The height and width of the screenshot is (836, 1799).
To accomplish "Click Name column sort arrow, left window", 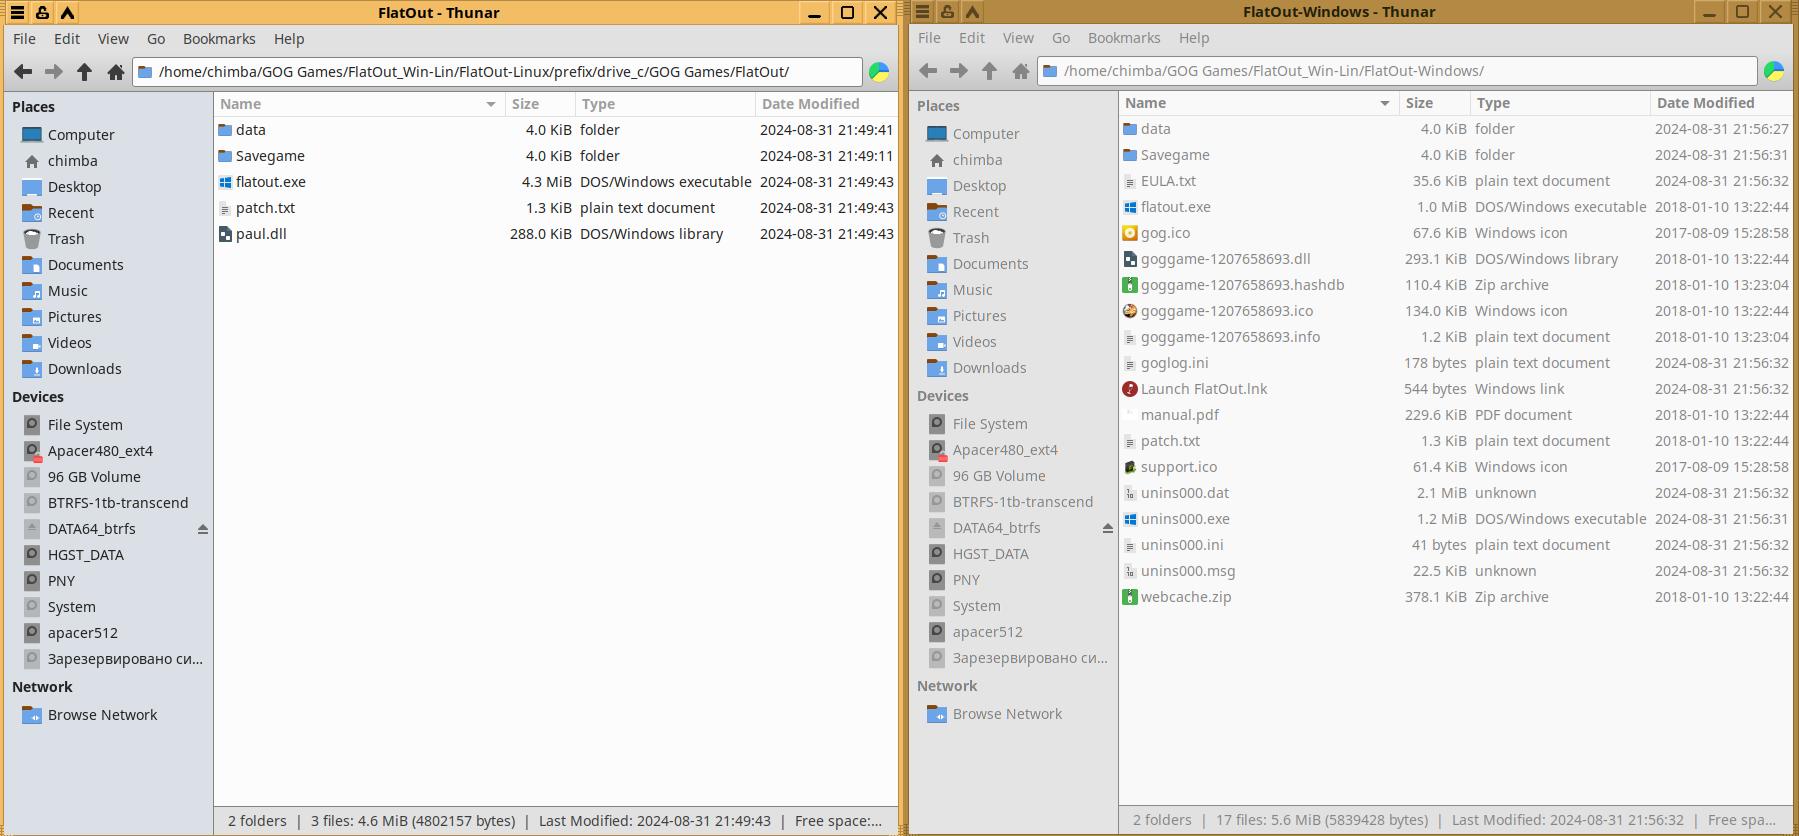I will [491, 104].
